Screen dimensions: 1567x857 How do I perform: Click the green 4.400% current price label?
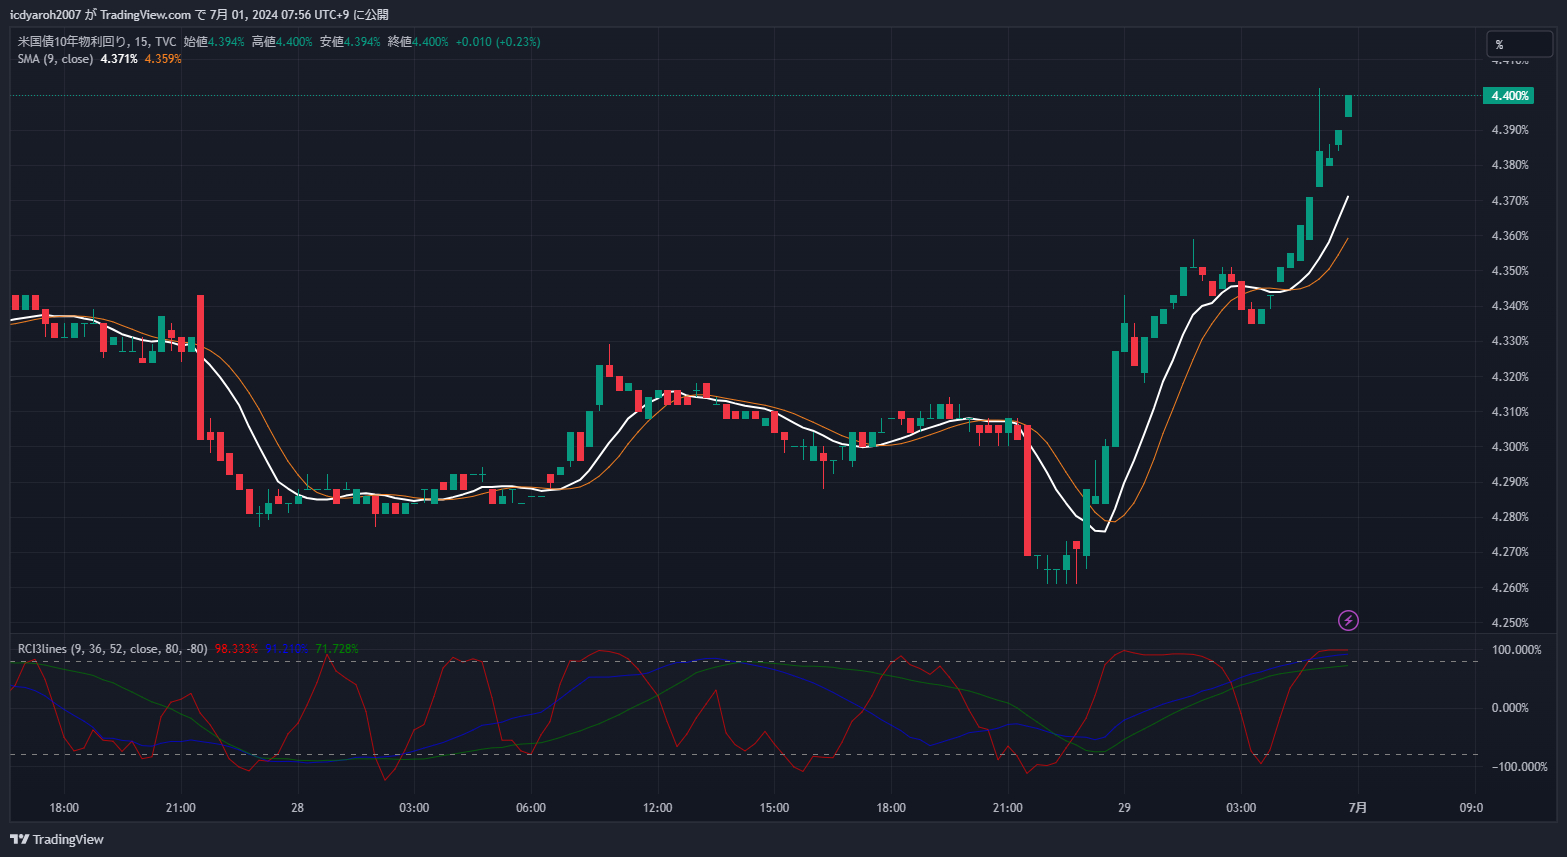click(x=1509, y=96)
